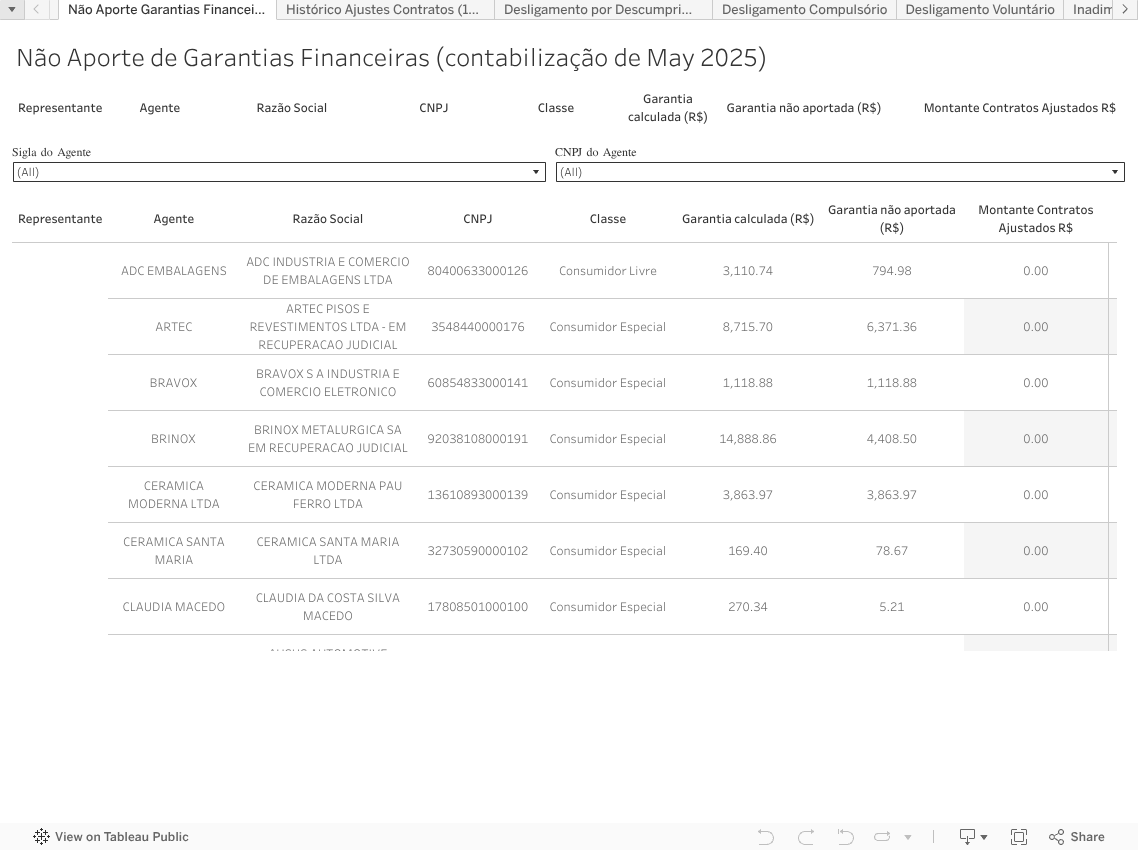Viewport: 1138px width, 850px height.
Task: Click the 3,110.74 guarantee value
Action: (x=748, y=271)
